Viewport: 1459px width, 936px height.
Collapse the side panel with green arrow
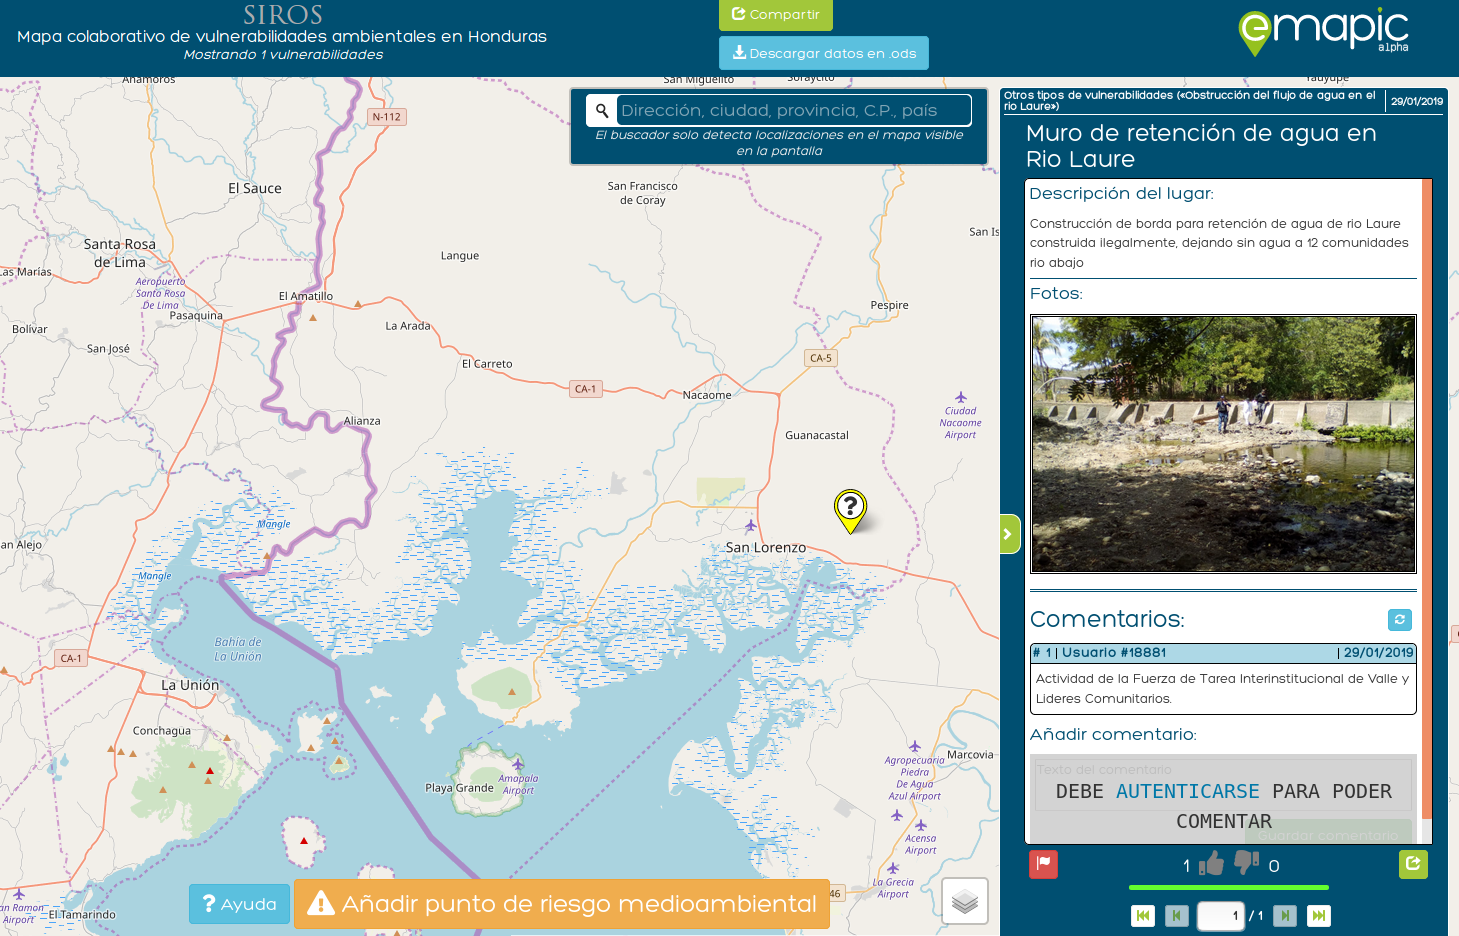[x=1009, y=534]
